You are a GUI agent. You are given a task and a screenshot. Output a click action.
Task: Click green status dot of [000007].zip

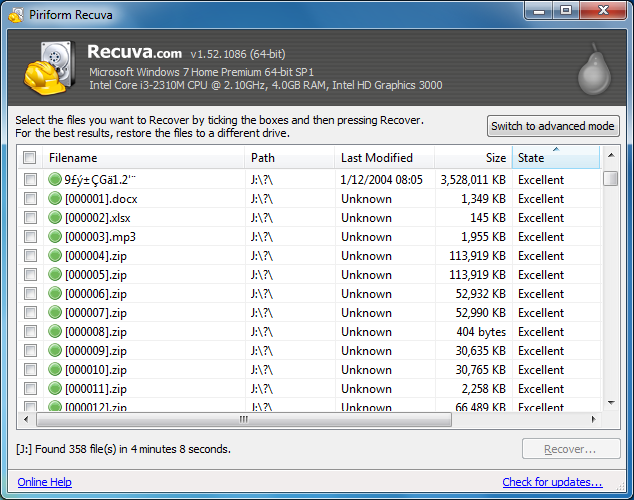pos(55,312)
